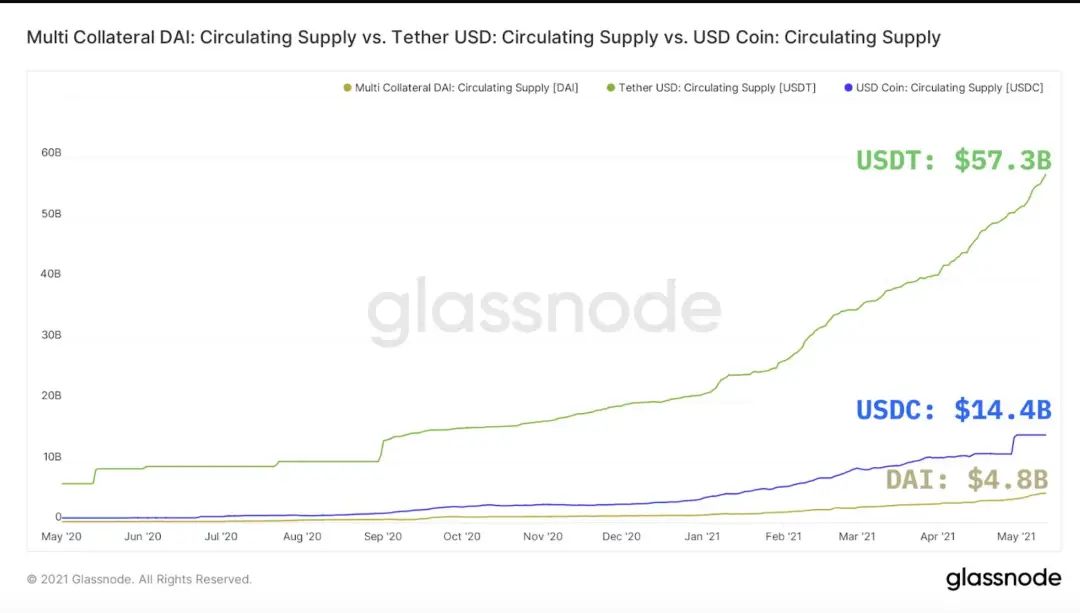Click the DAI: $4.8B annotation
This screenshot has height=613, width=1080.
[967, 479]
